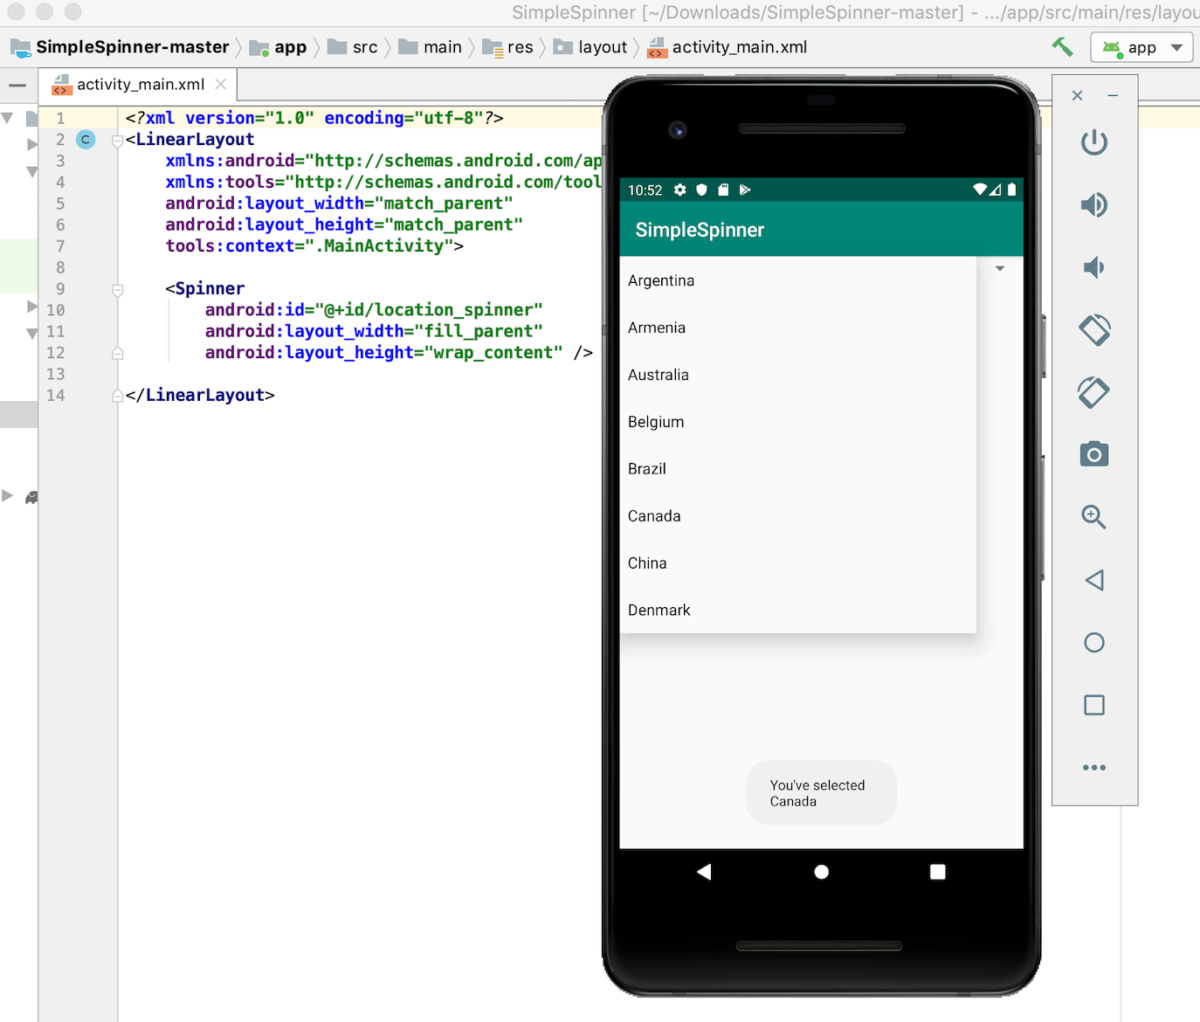Click the spinner dropdown arrow in the app

tap(1000, 269)
